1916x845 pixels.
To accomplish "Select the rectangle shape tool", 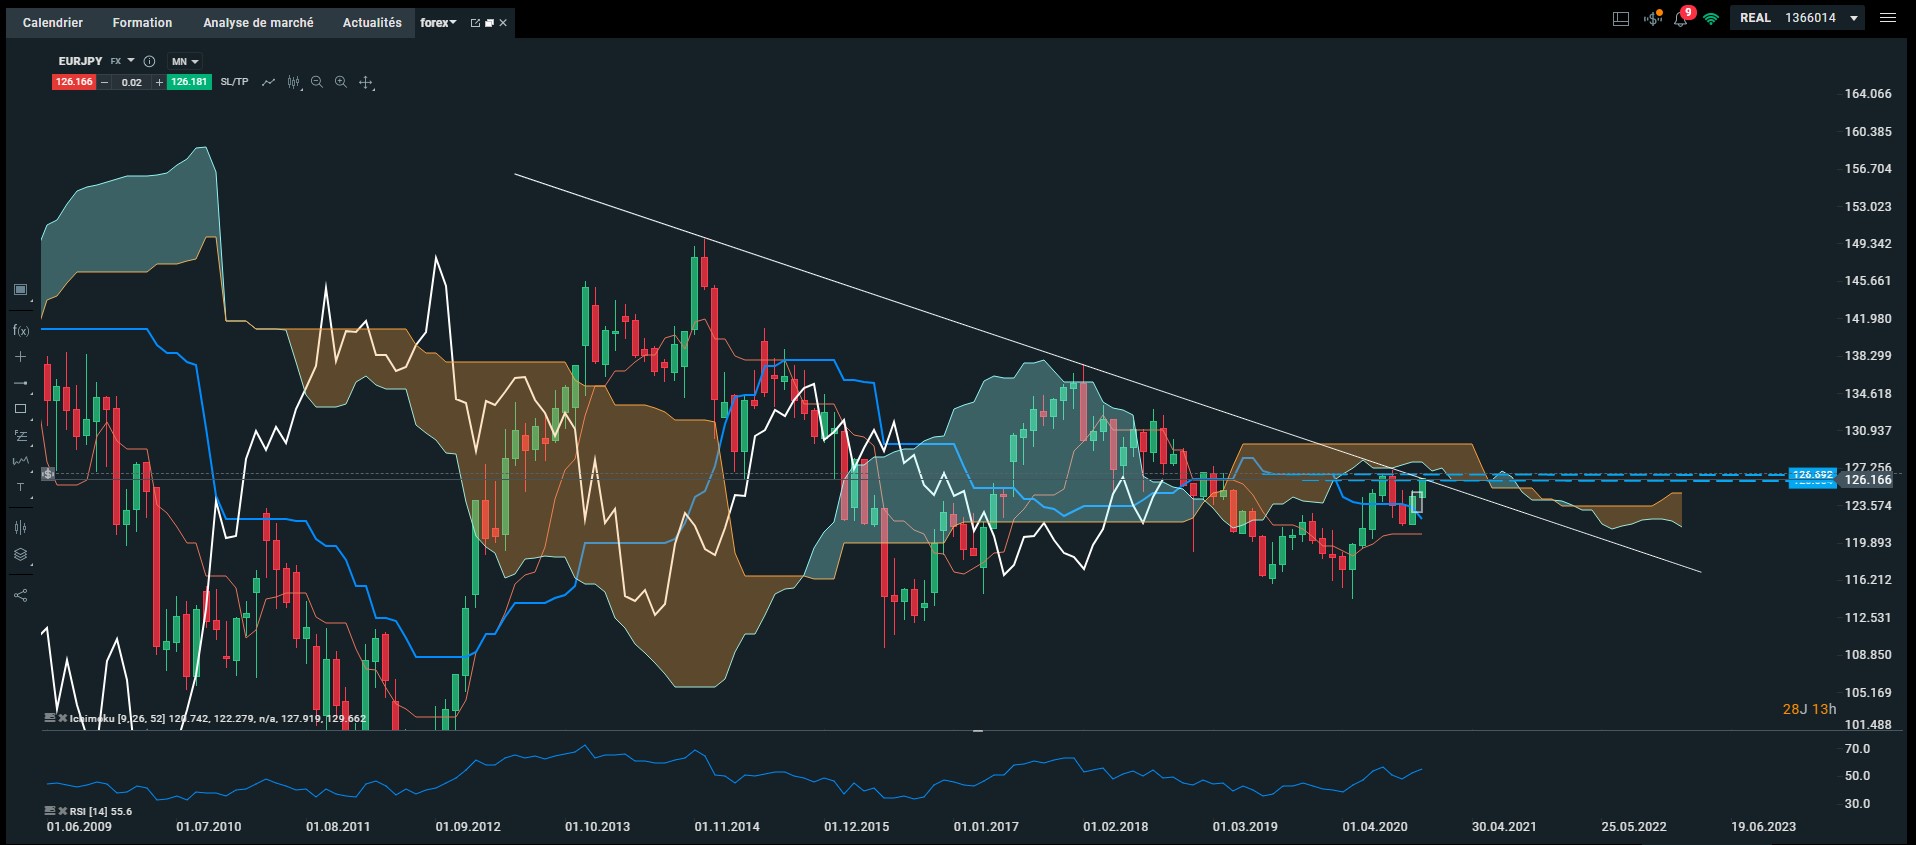I will (x=20, y=409).
